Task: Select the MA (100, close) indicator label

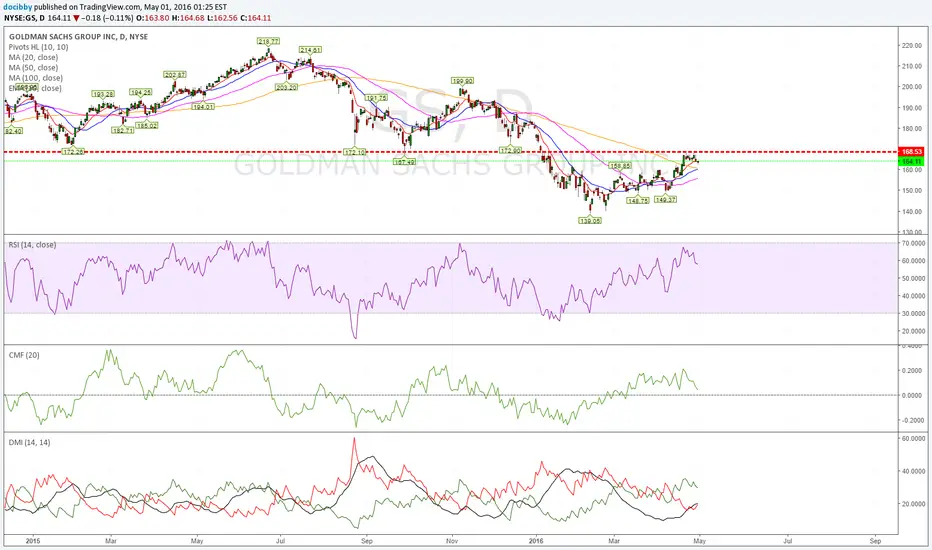Action: pyautogui.click(x=36, y=78)
